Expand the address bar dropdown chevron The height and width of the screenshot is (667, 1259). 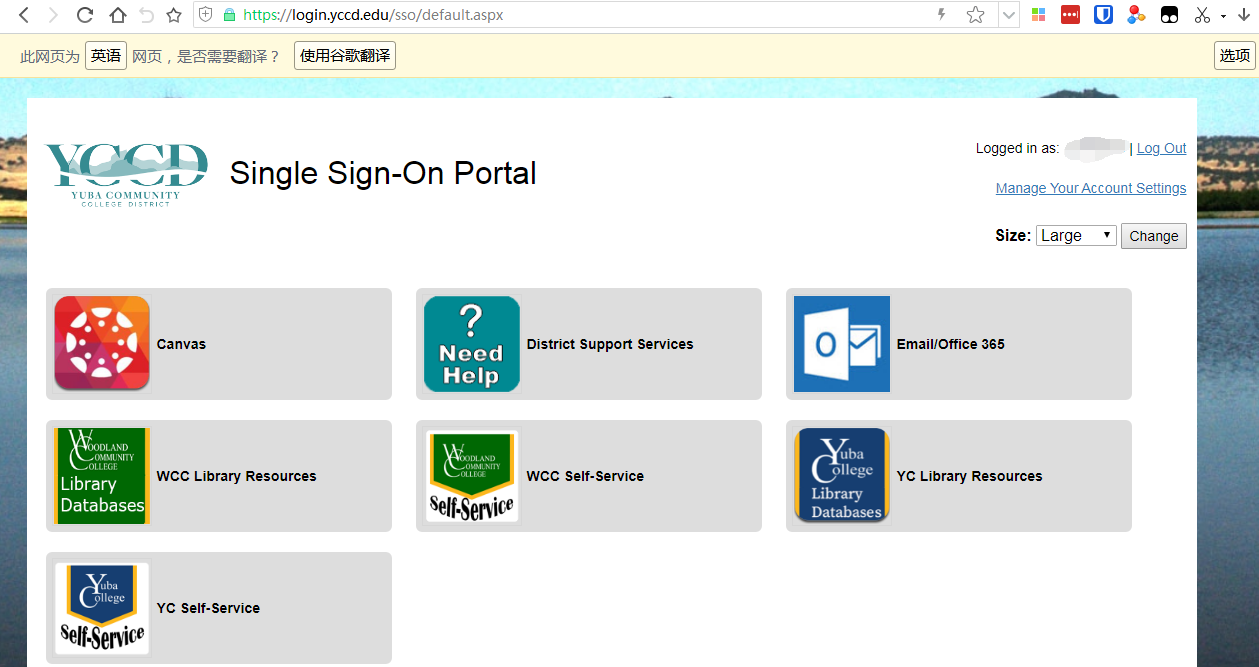(1008, 15)
